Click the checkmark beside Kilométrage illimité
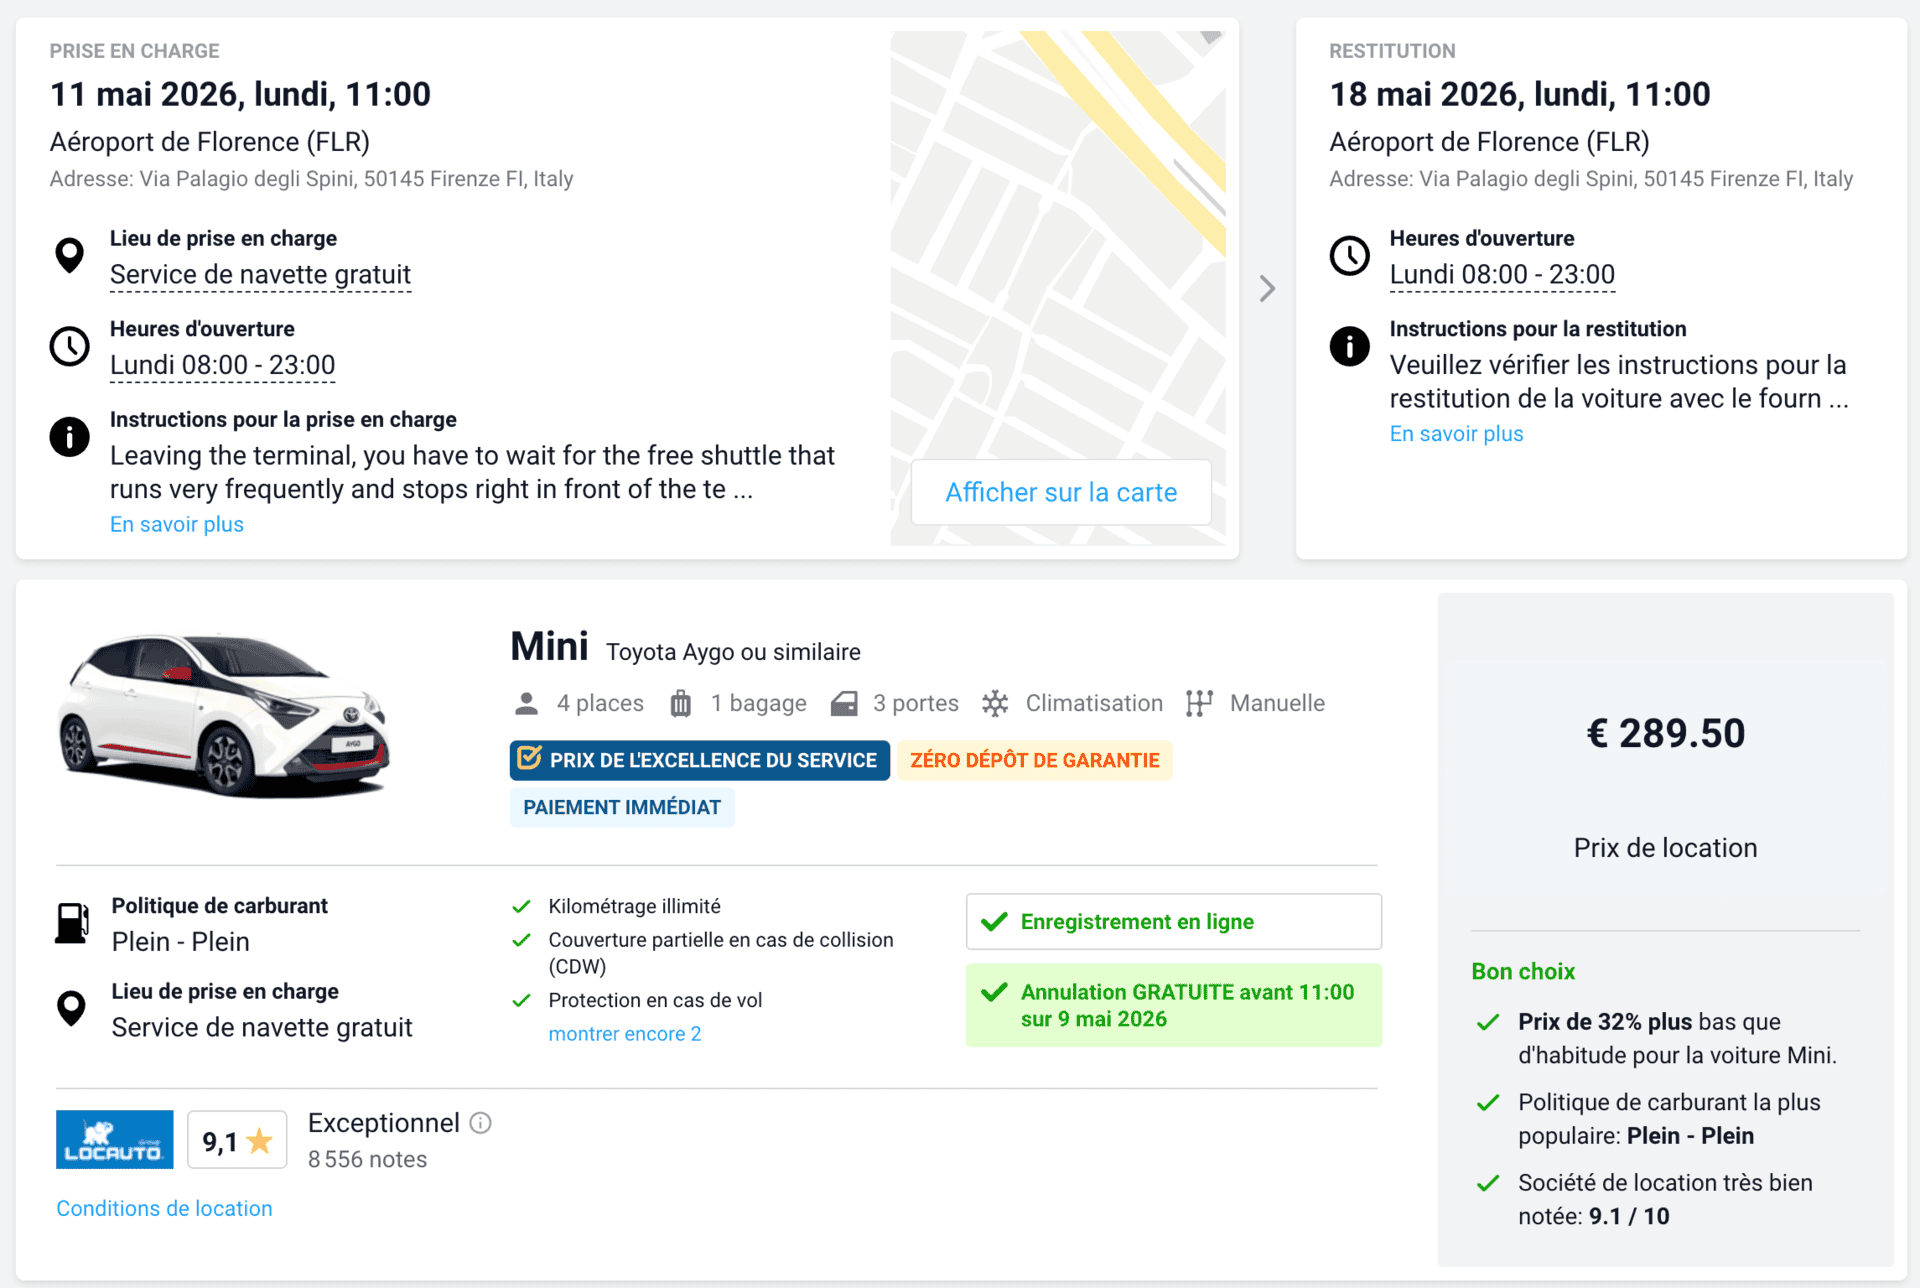 pyautogui.click(x=523, y=906)
